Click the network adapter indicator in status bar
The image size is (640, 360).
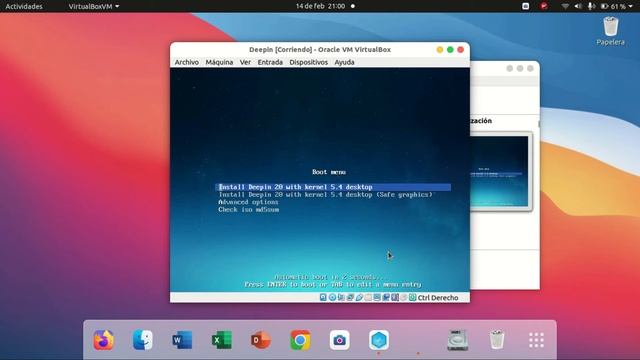pyautogui.click(x=350, y=298)
